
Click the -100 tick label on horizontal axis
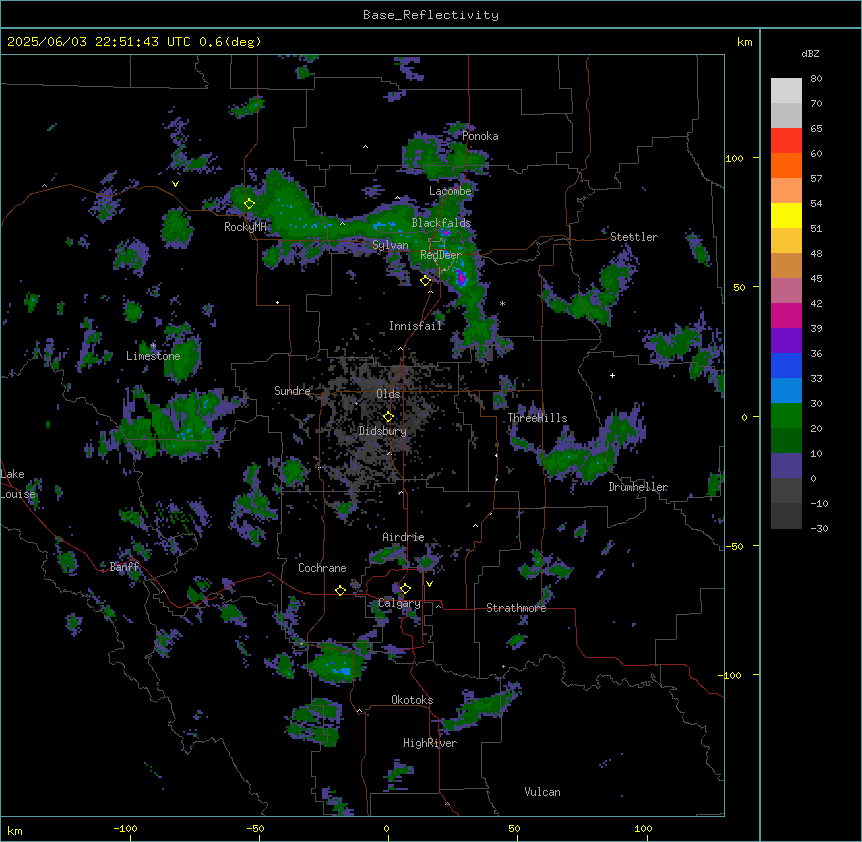coord(126,828)
